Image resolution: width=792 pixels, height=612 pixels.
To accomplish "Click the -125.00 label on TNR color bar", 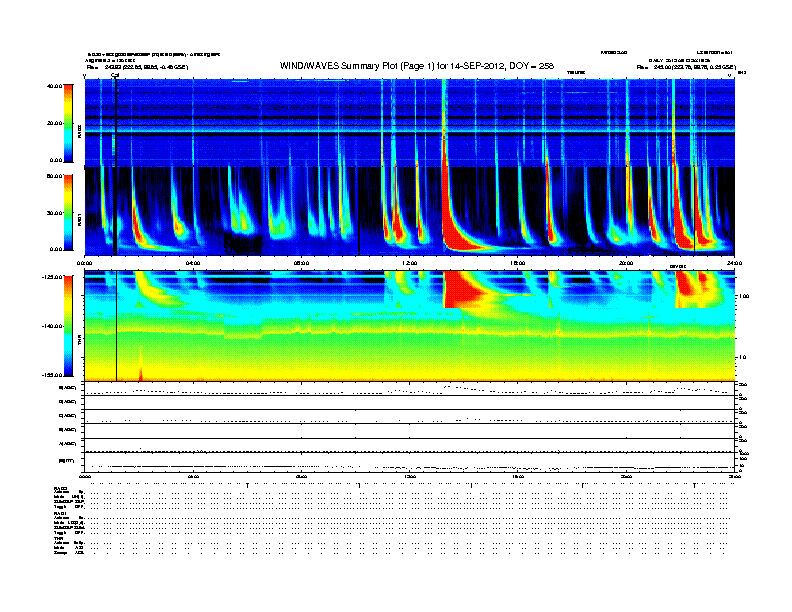I will coord(53,277).
